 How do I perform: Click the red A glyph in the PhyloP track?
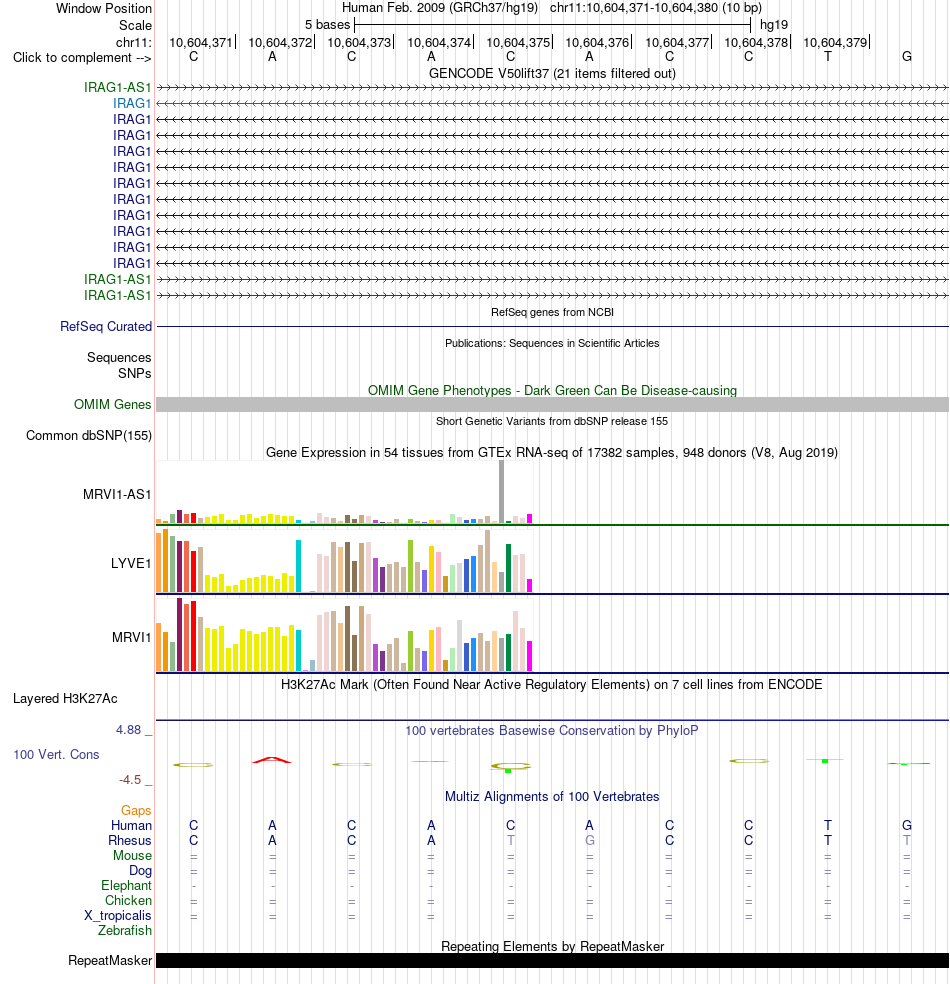(272, 760)
